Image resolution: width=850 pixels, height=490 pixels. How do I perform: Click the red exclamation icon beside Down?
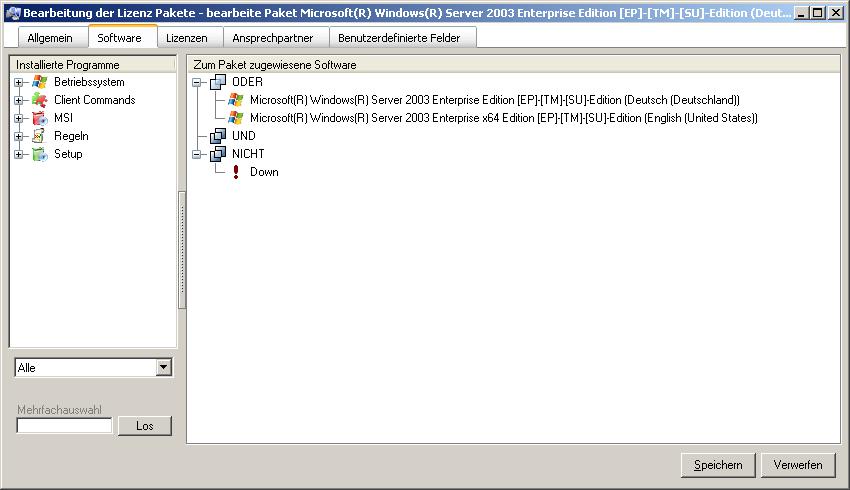pos(236,172)
